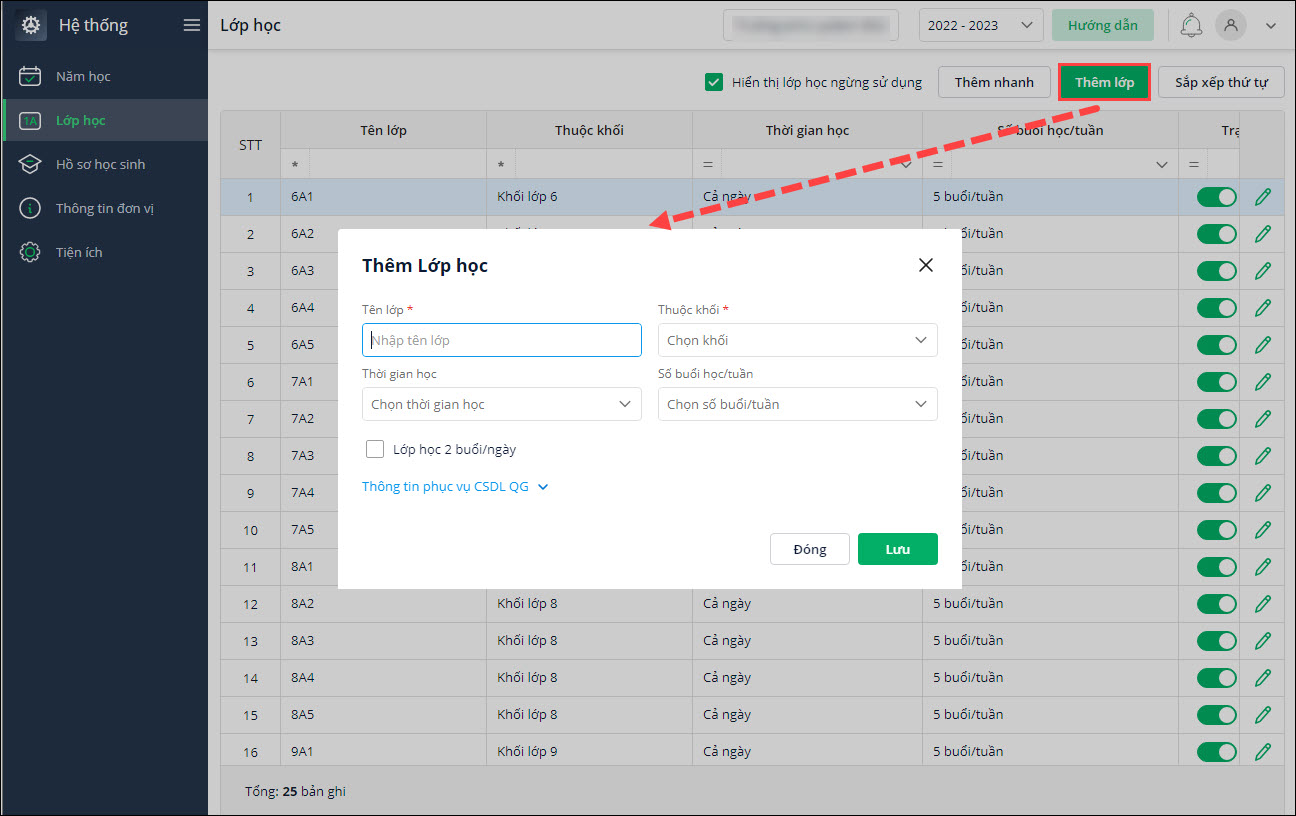
Task: Click the Hệ thống gear icon
Action: (31, 25)
